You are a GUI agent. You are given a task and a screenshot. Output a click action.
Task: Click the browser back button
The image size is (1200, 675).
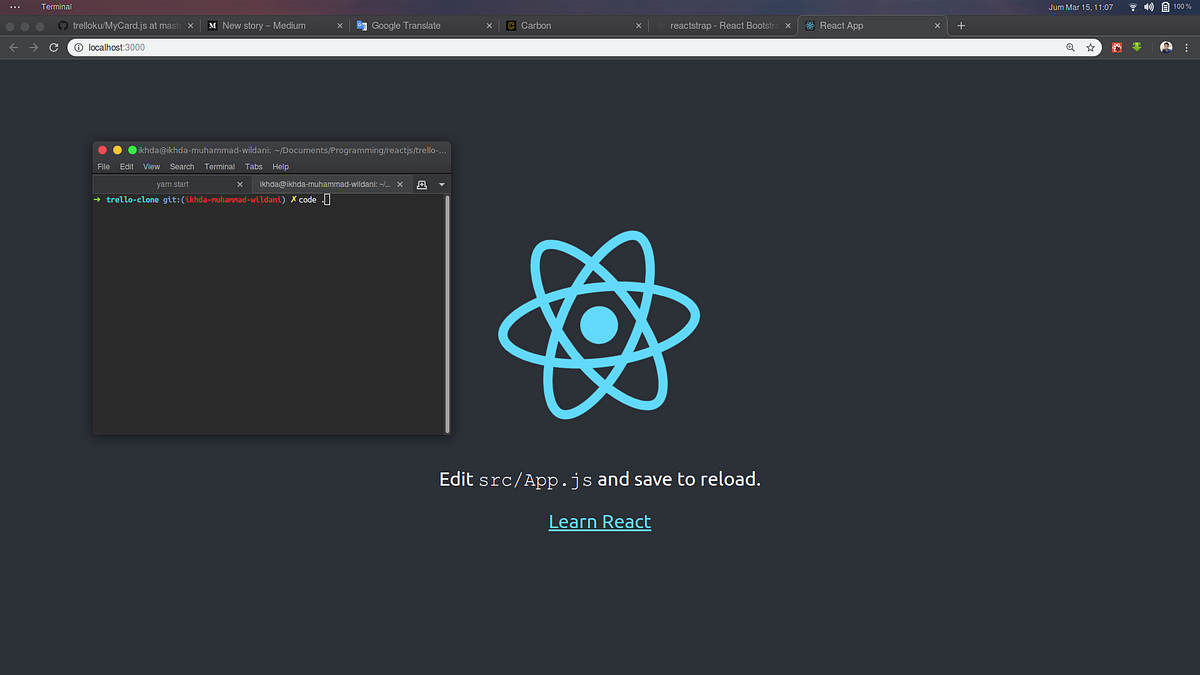tap(13, 47)
